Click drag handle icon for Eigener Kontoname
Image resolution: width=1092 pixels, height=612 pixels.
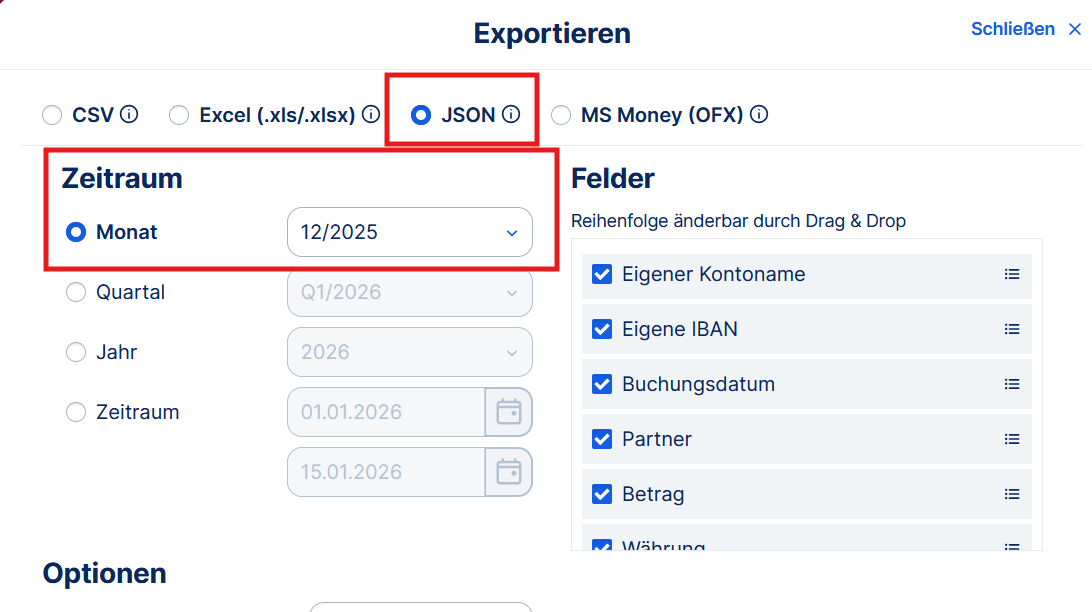(x=1012, y=274)
